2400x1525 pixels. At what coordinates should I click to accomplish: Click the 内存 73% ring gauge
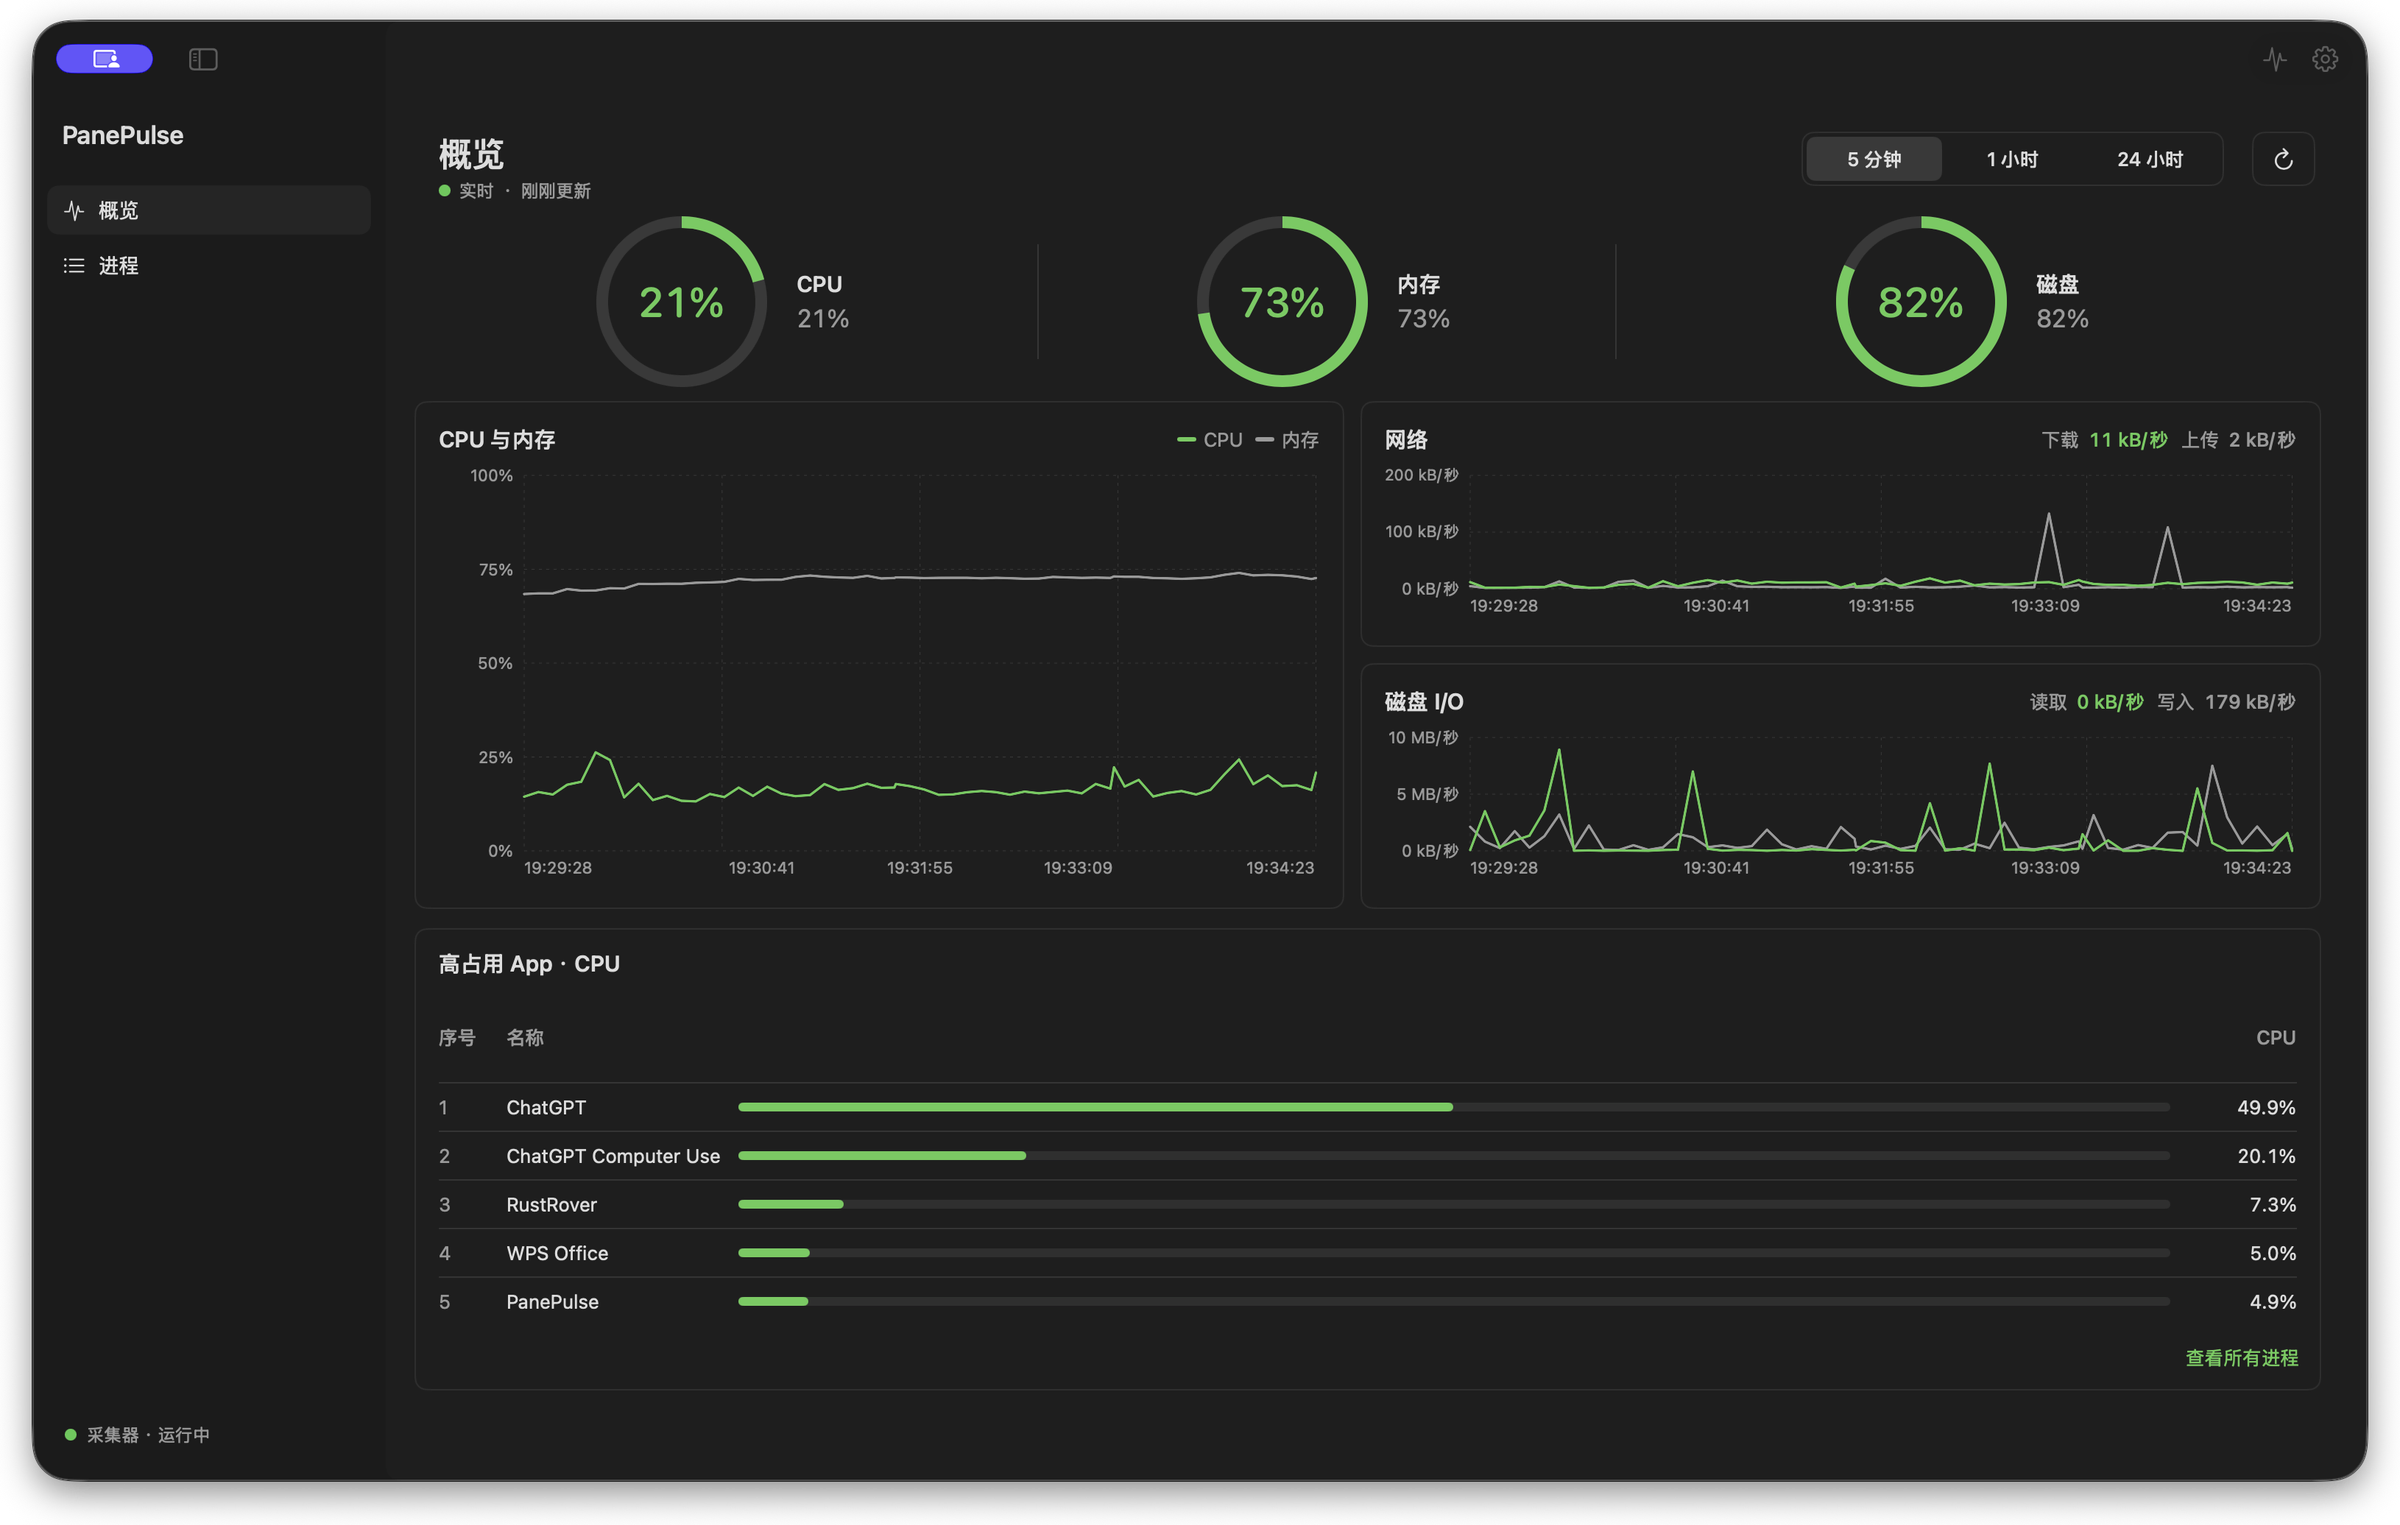pos(1282,301)
